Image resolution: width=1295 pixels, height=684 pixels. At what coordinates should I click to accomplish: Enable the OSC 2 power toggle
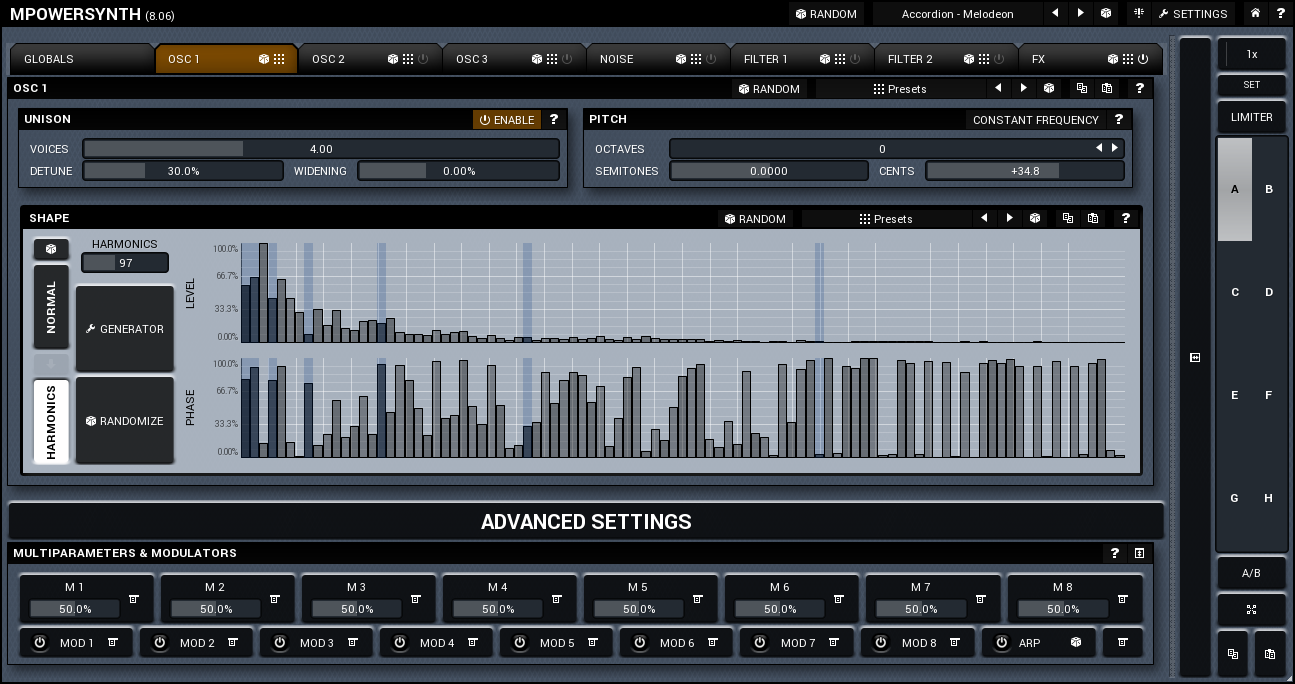[423, 59]
